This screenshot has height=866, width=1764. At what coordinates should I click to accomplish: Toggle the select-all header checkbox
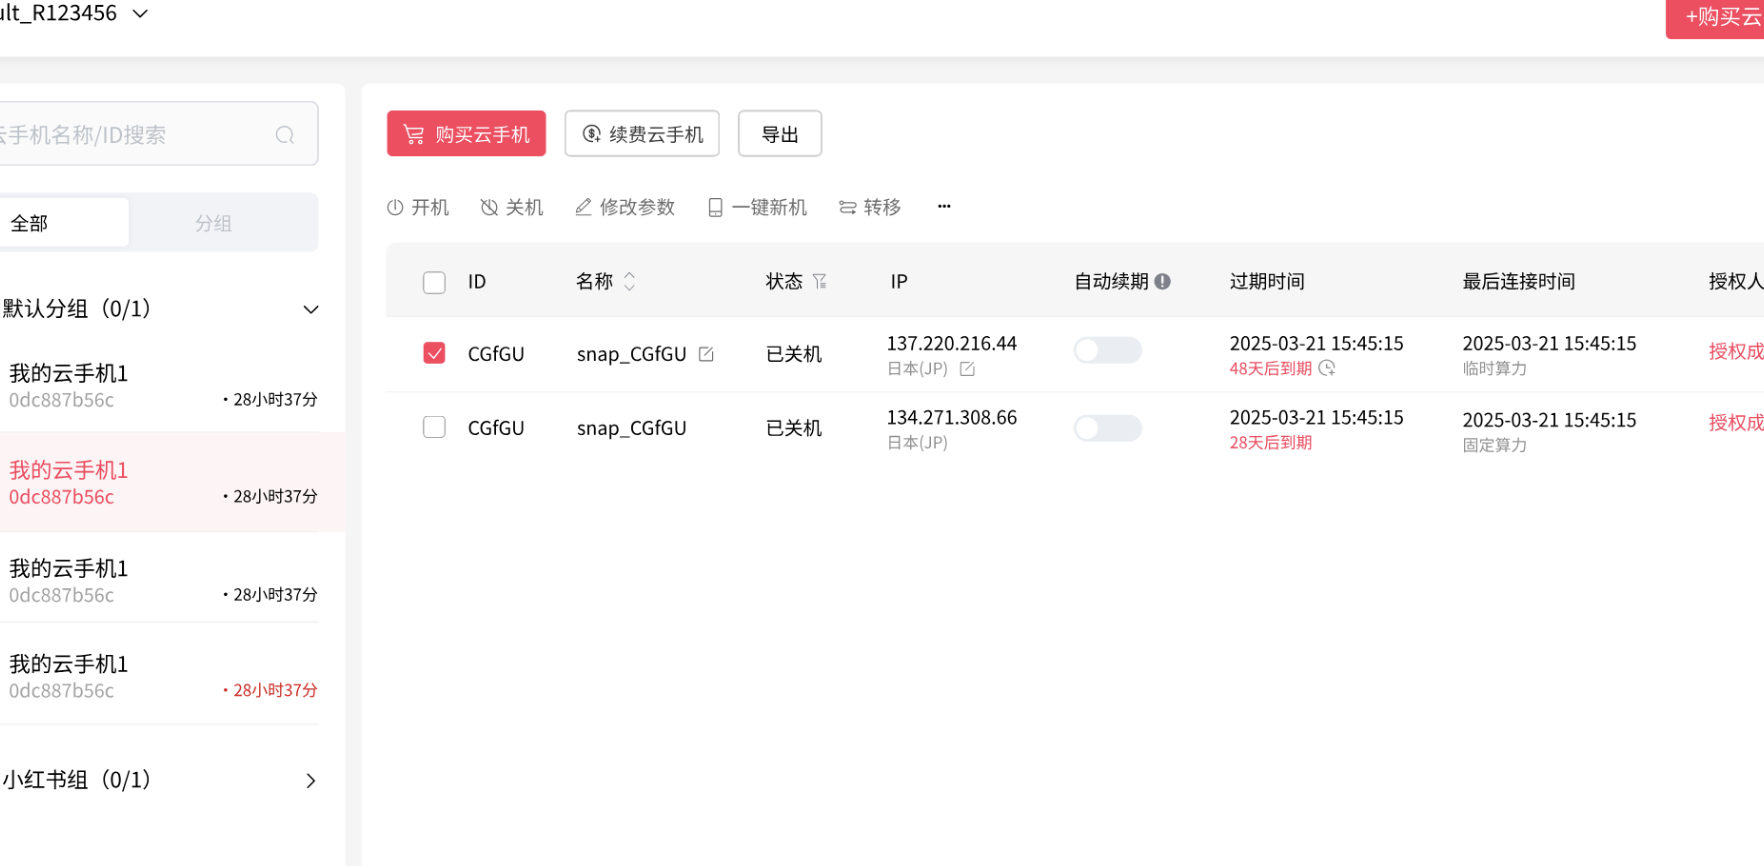(x=434, y=282)
